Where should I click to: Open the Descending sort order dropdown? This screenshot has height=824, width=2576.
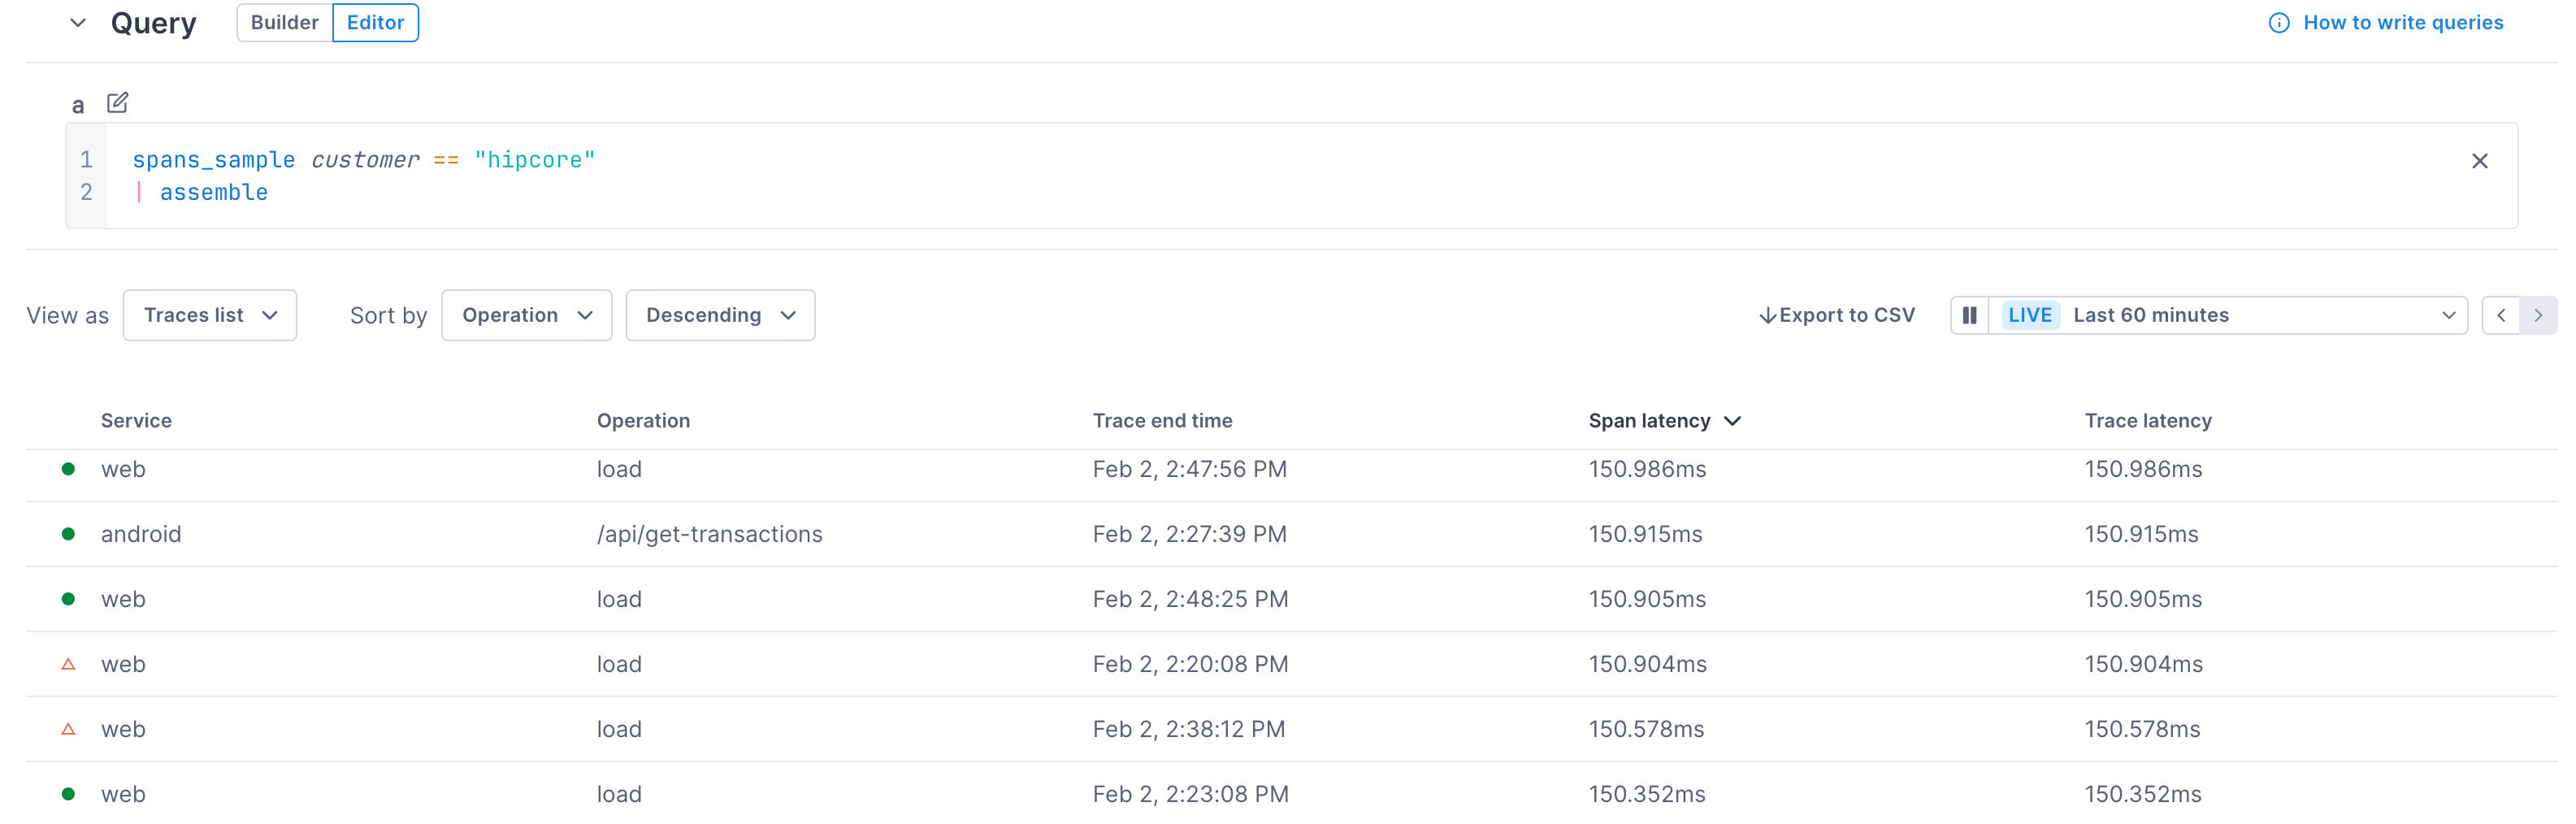(720, 315)
